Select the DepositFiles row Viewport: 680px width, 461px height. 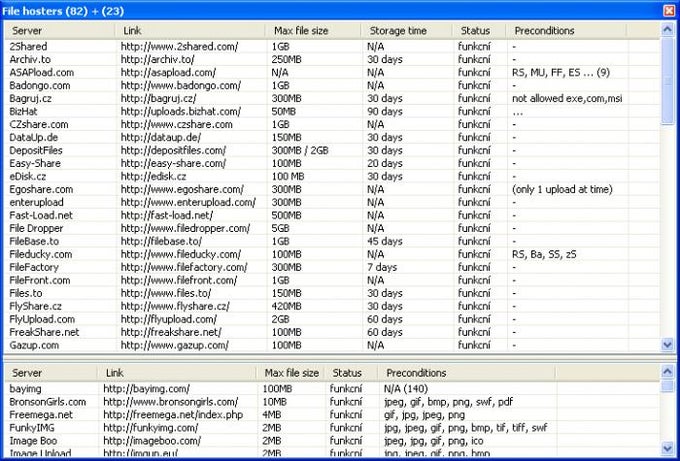pyautogui.click(x=332, y=150)
